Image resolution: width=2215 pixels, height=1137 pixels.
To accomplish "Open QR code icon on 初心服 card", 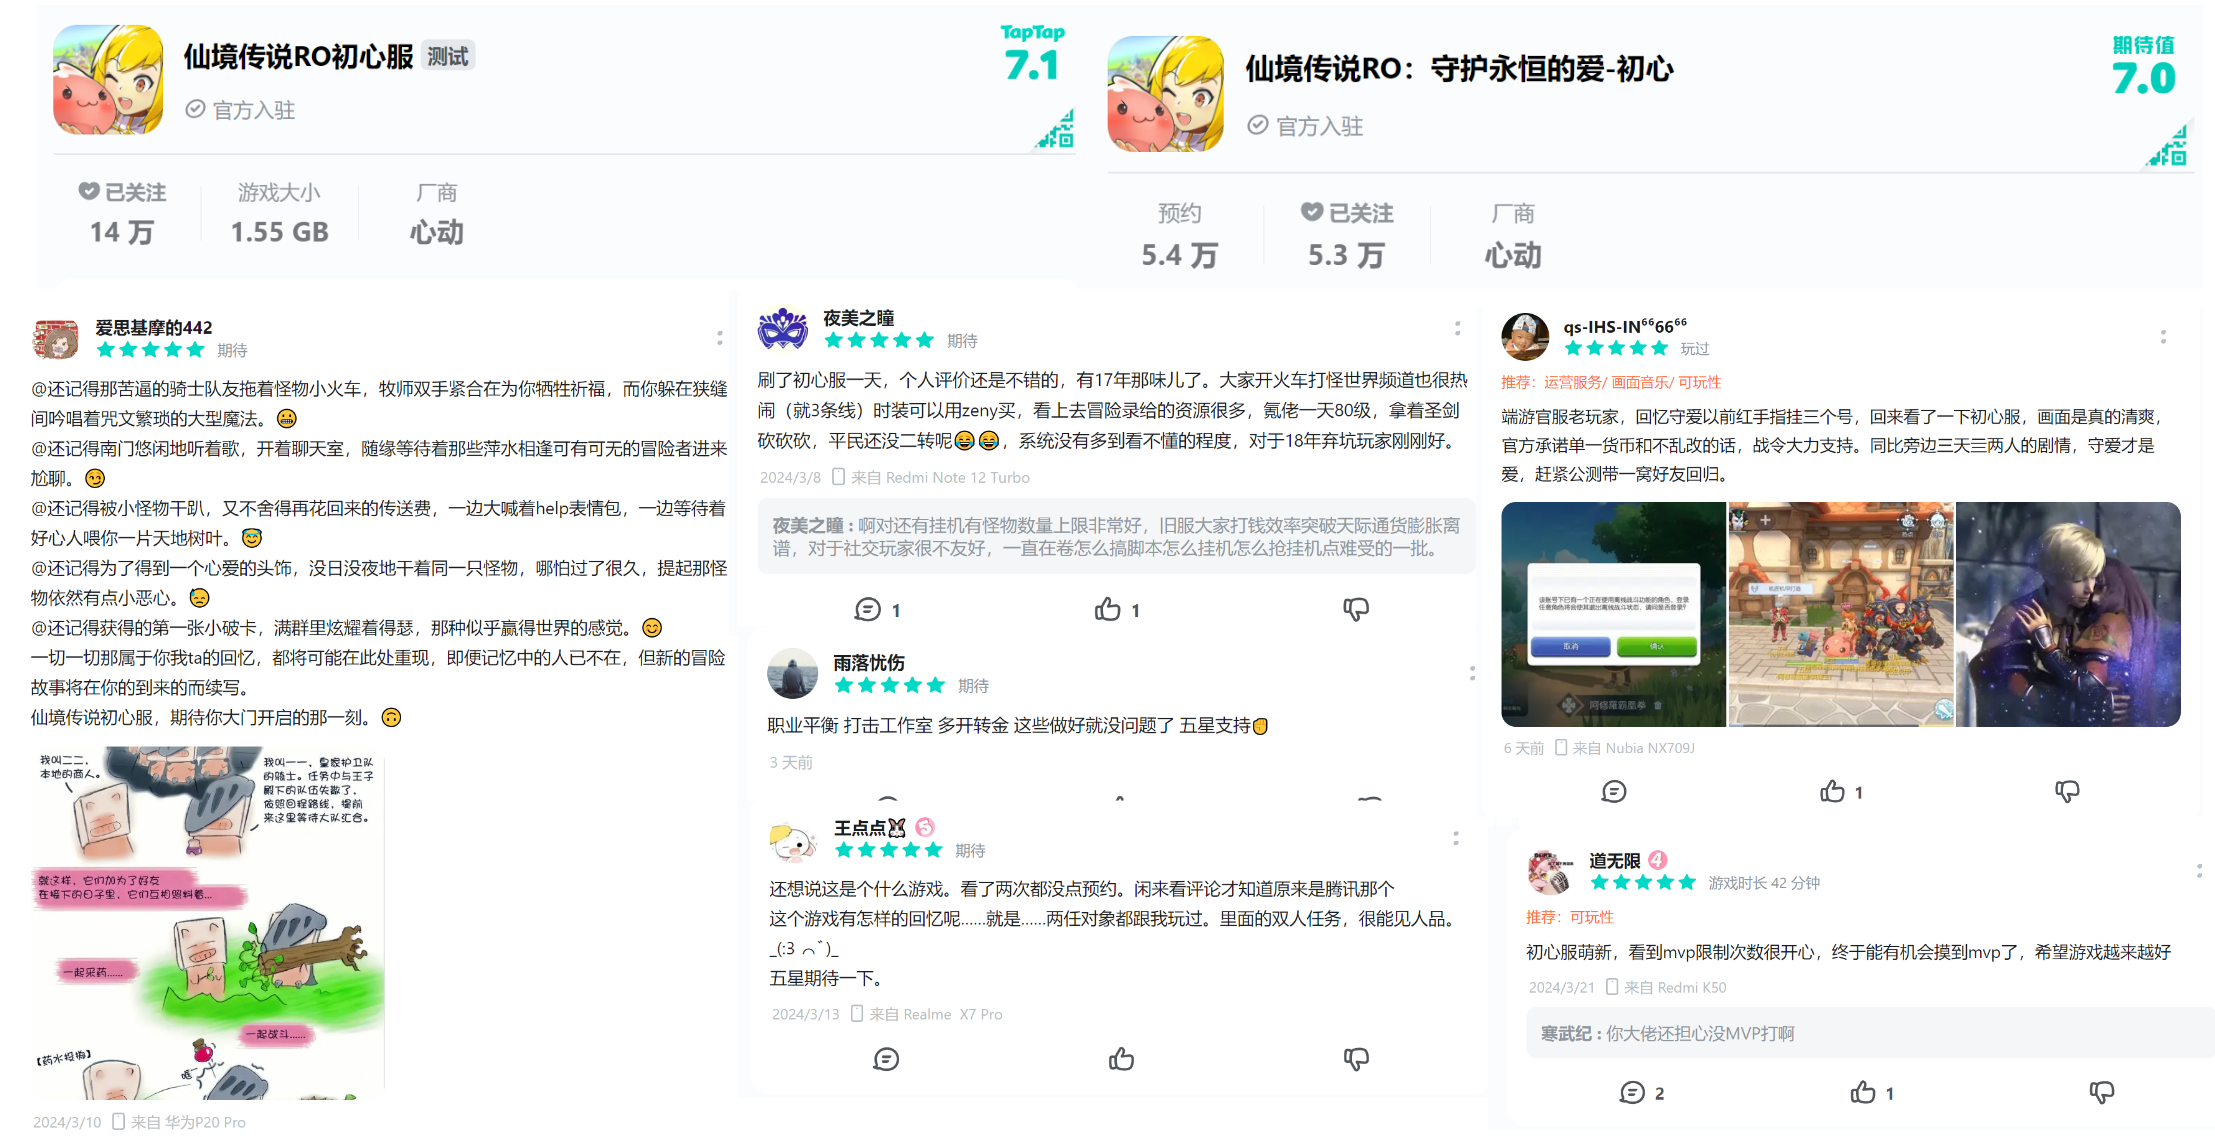I will (1054, 130).
